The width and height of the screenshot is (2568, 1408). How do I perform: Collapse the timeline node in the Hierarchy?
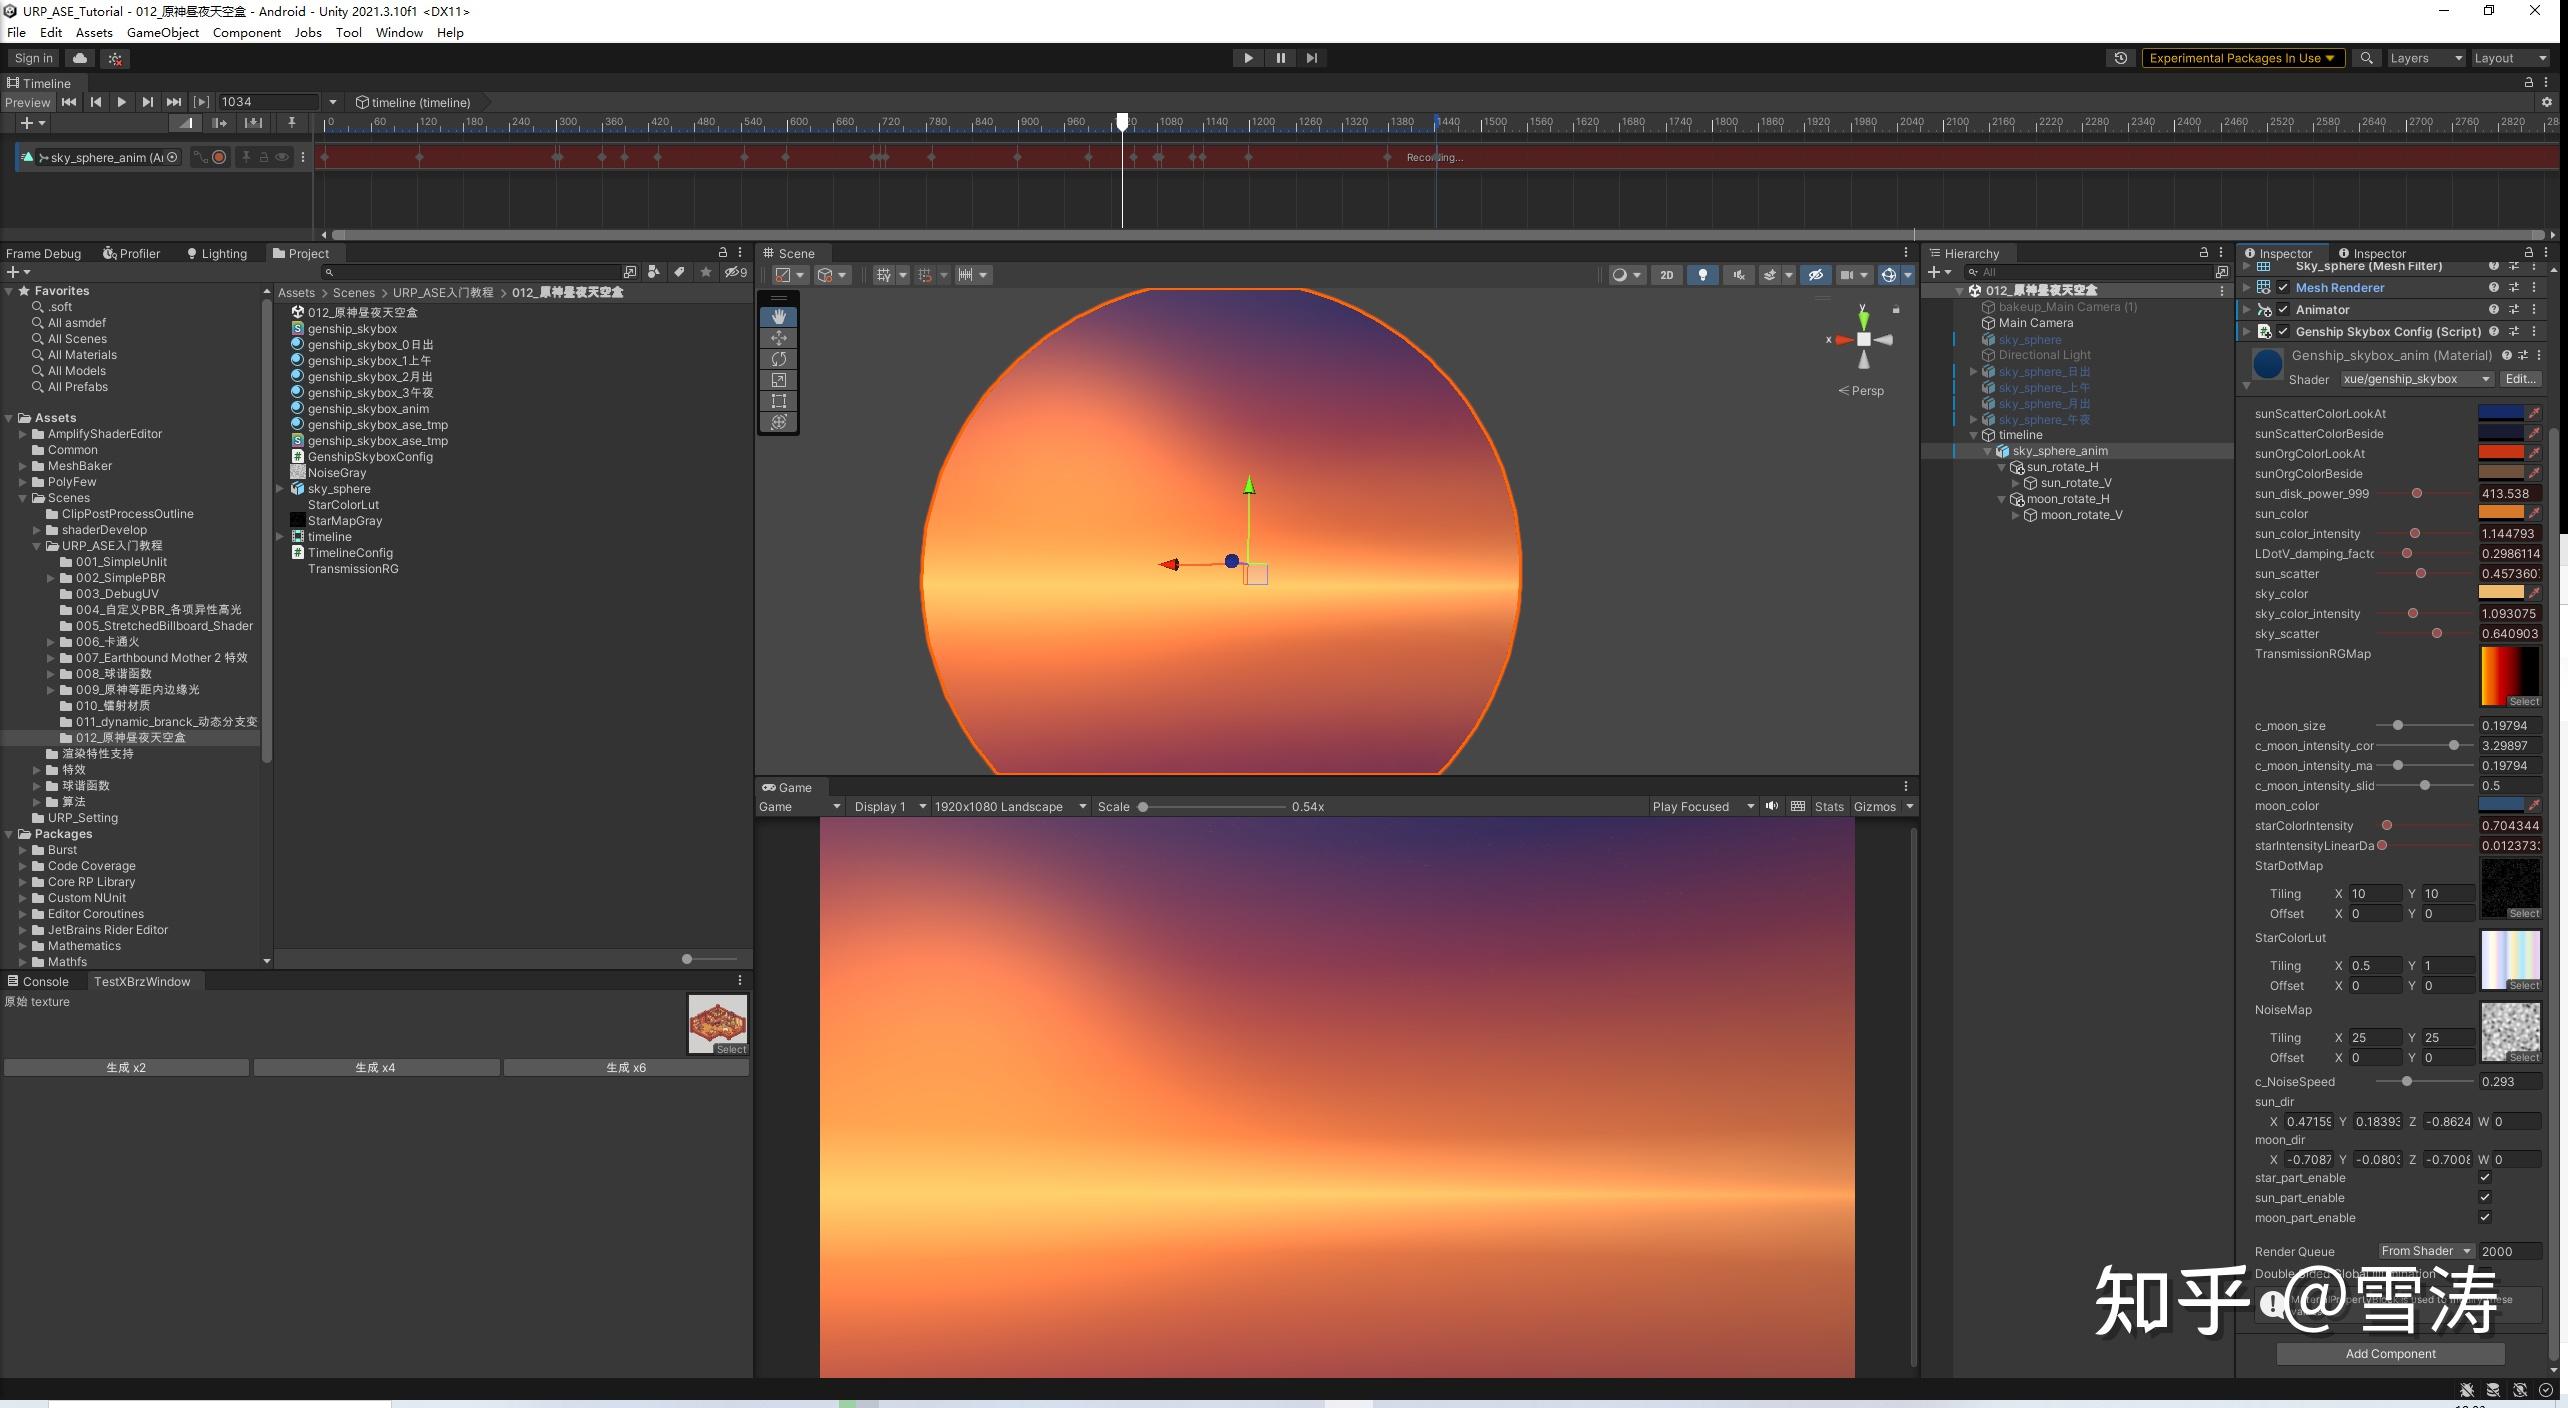pos(1972,435)
